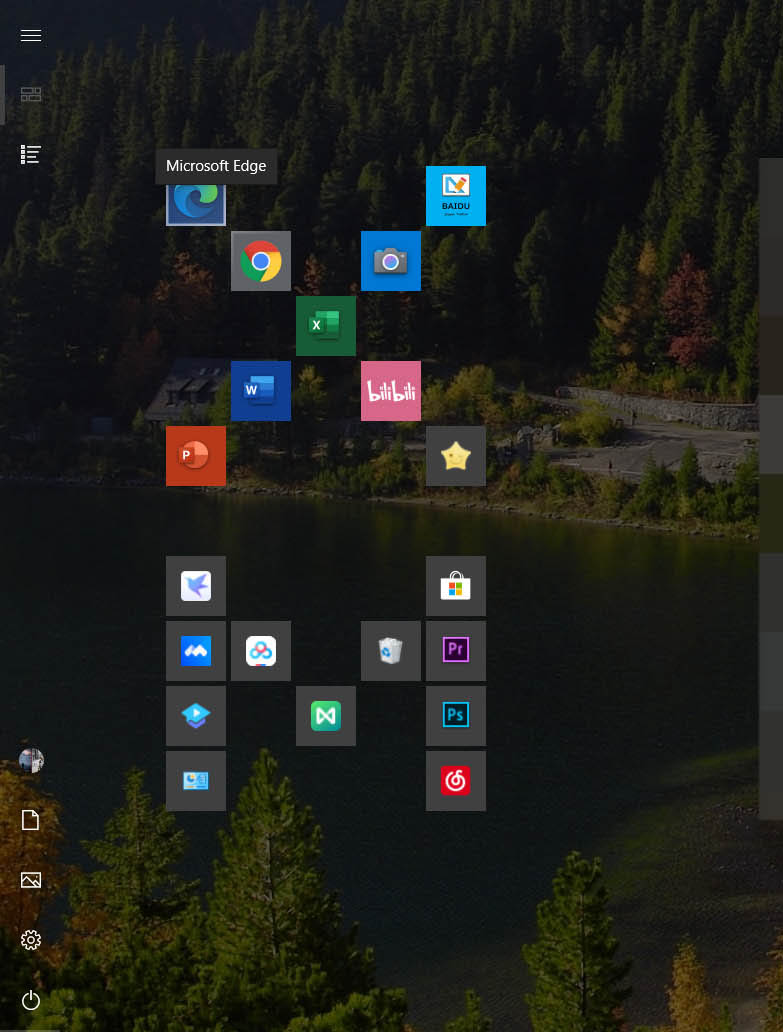Open the Control Panel tile
The width and height of the screenshot is (783, 1032).
coord(195,781)
